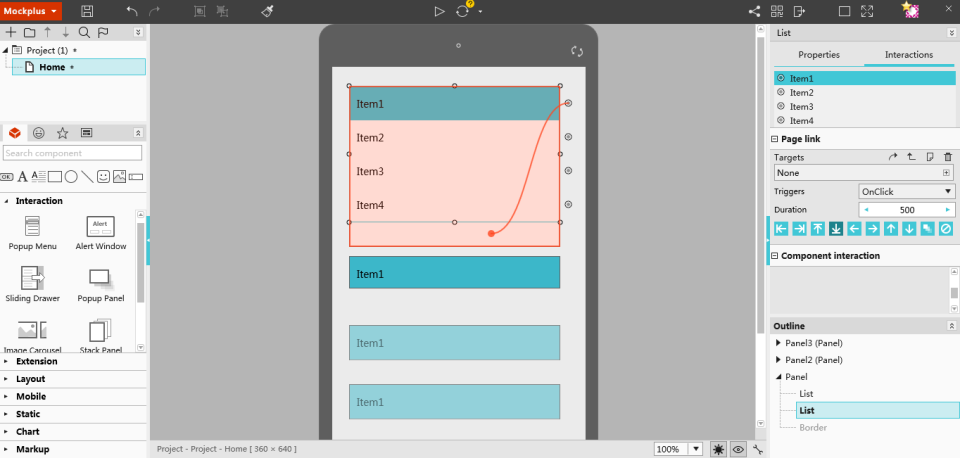Viewport: 960px width, 458px height.
Task: Choose the push-down transition animation
Action: [x=836, y=228]
